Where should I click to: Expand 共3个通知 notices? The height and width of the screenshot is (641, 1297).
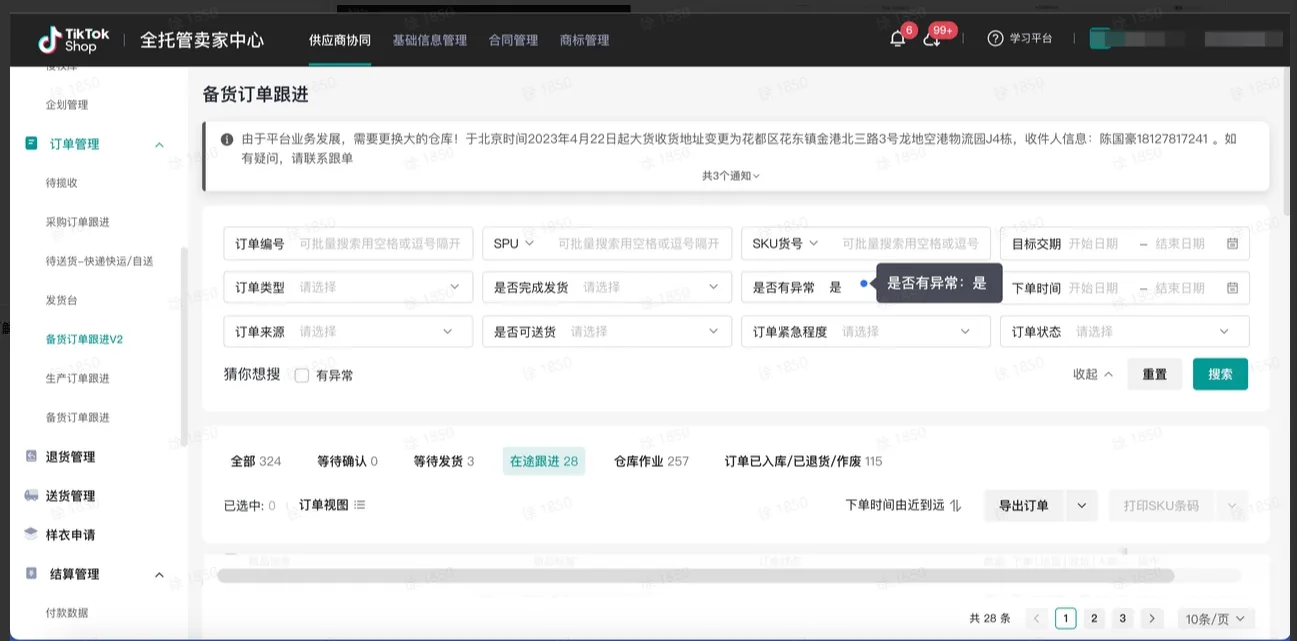coord(731,176)
